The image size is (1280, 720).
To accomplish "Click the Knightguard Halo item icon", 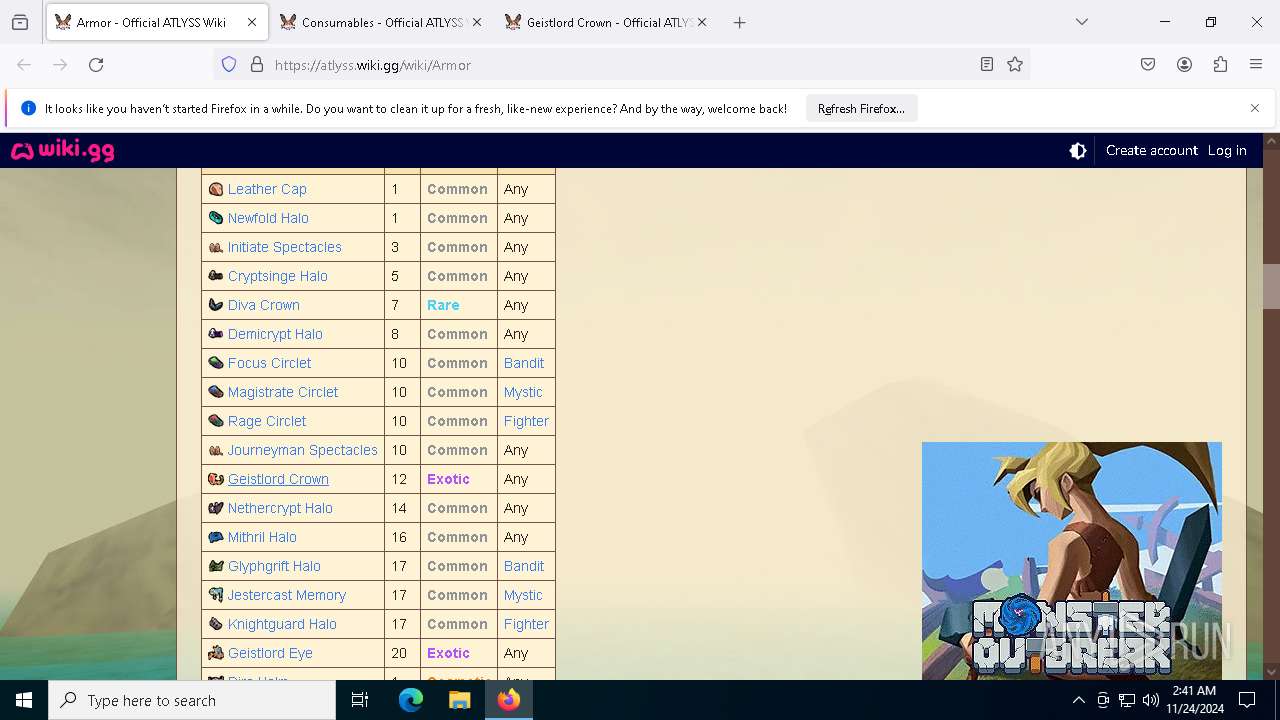I will pyautogui.click(x=216, y=624).
